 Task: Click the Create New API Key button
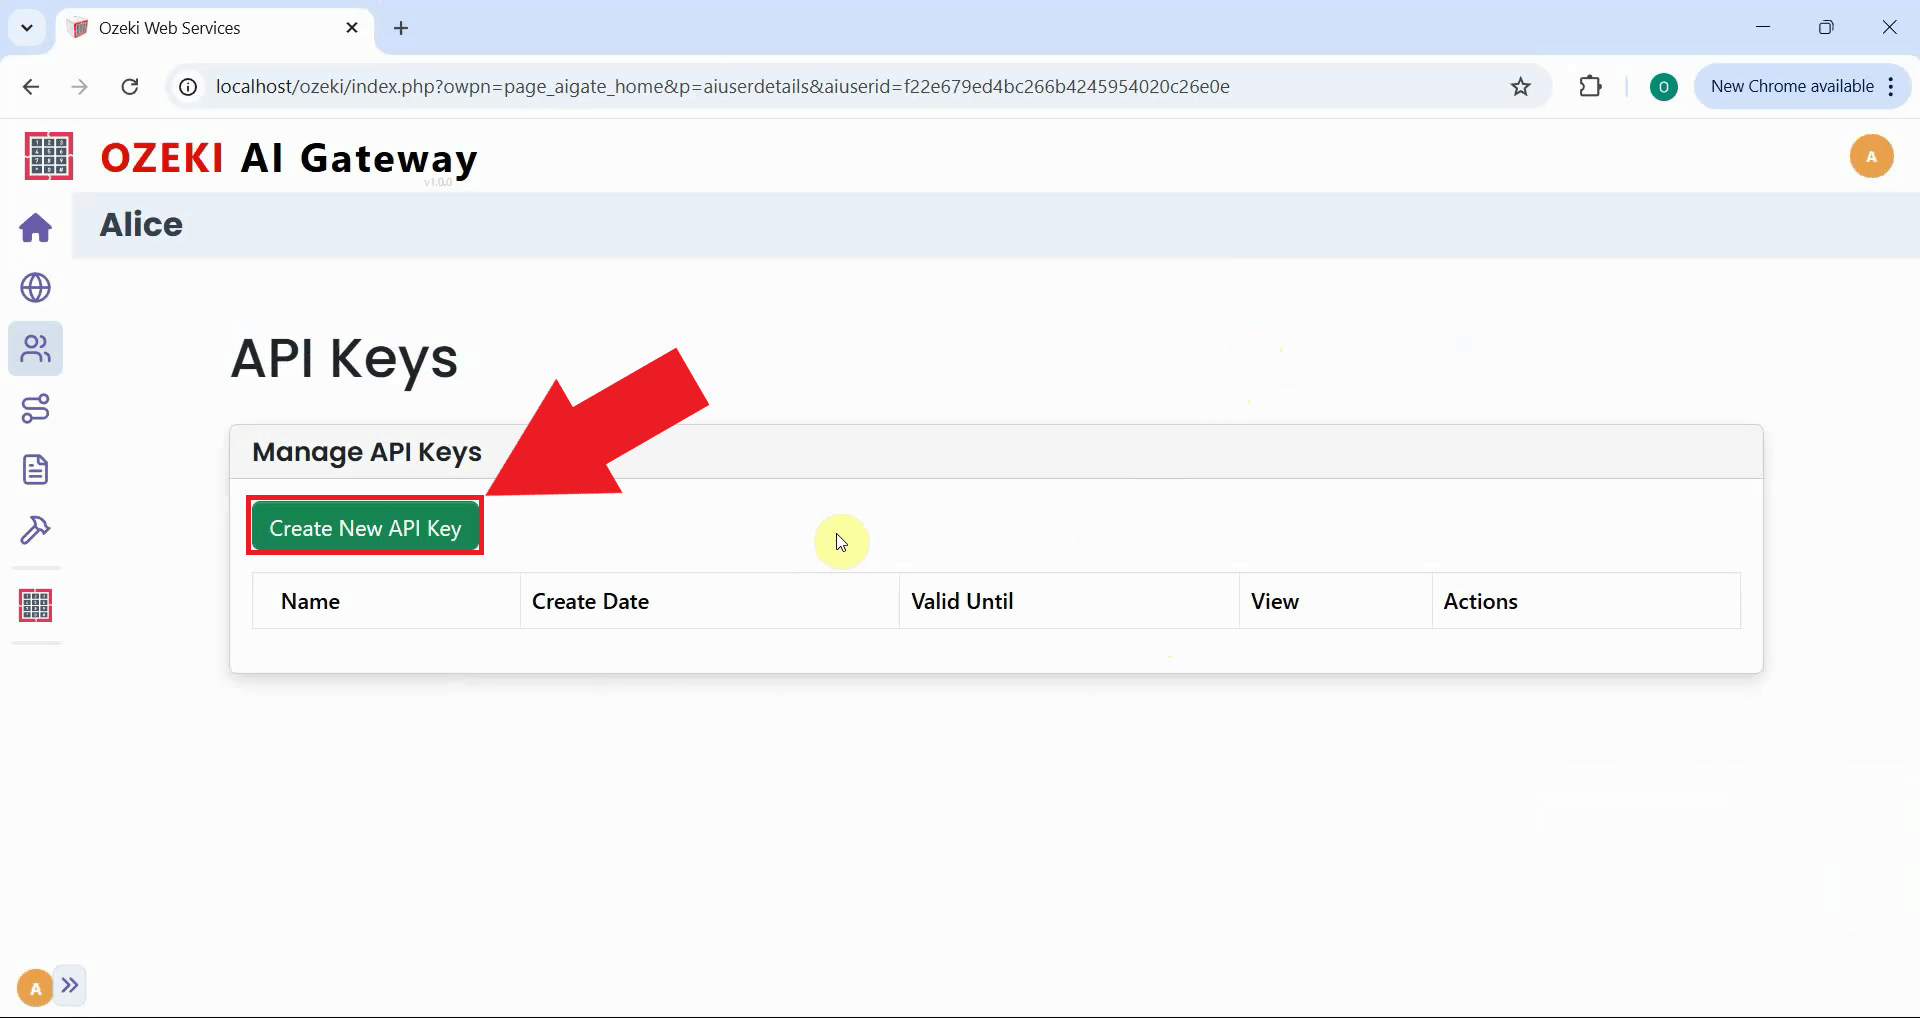pos(365,526)
